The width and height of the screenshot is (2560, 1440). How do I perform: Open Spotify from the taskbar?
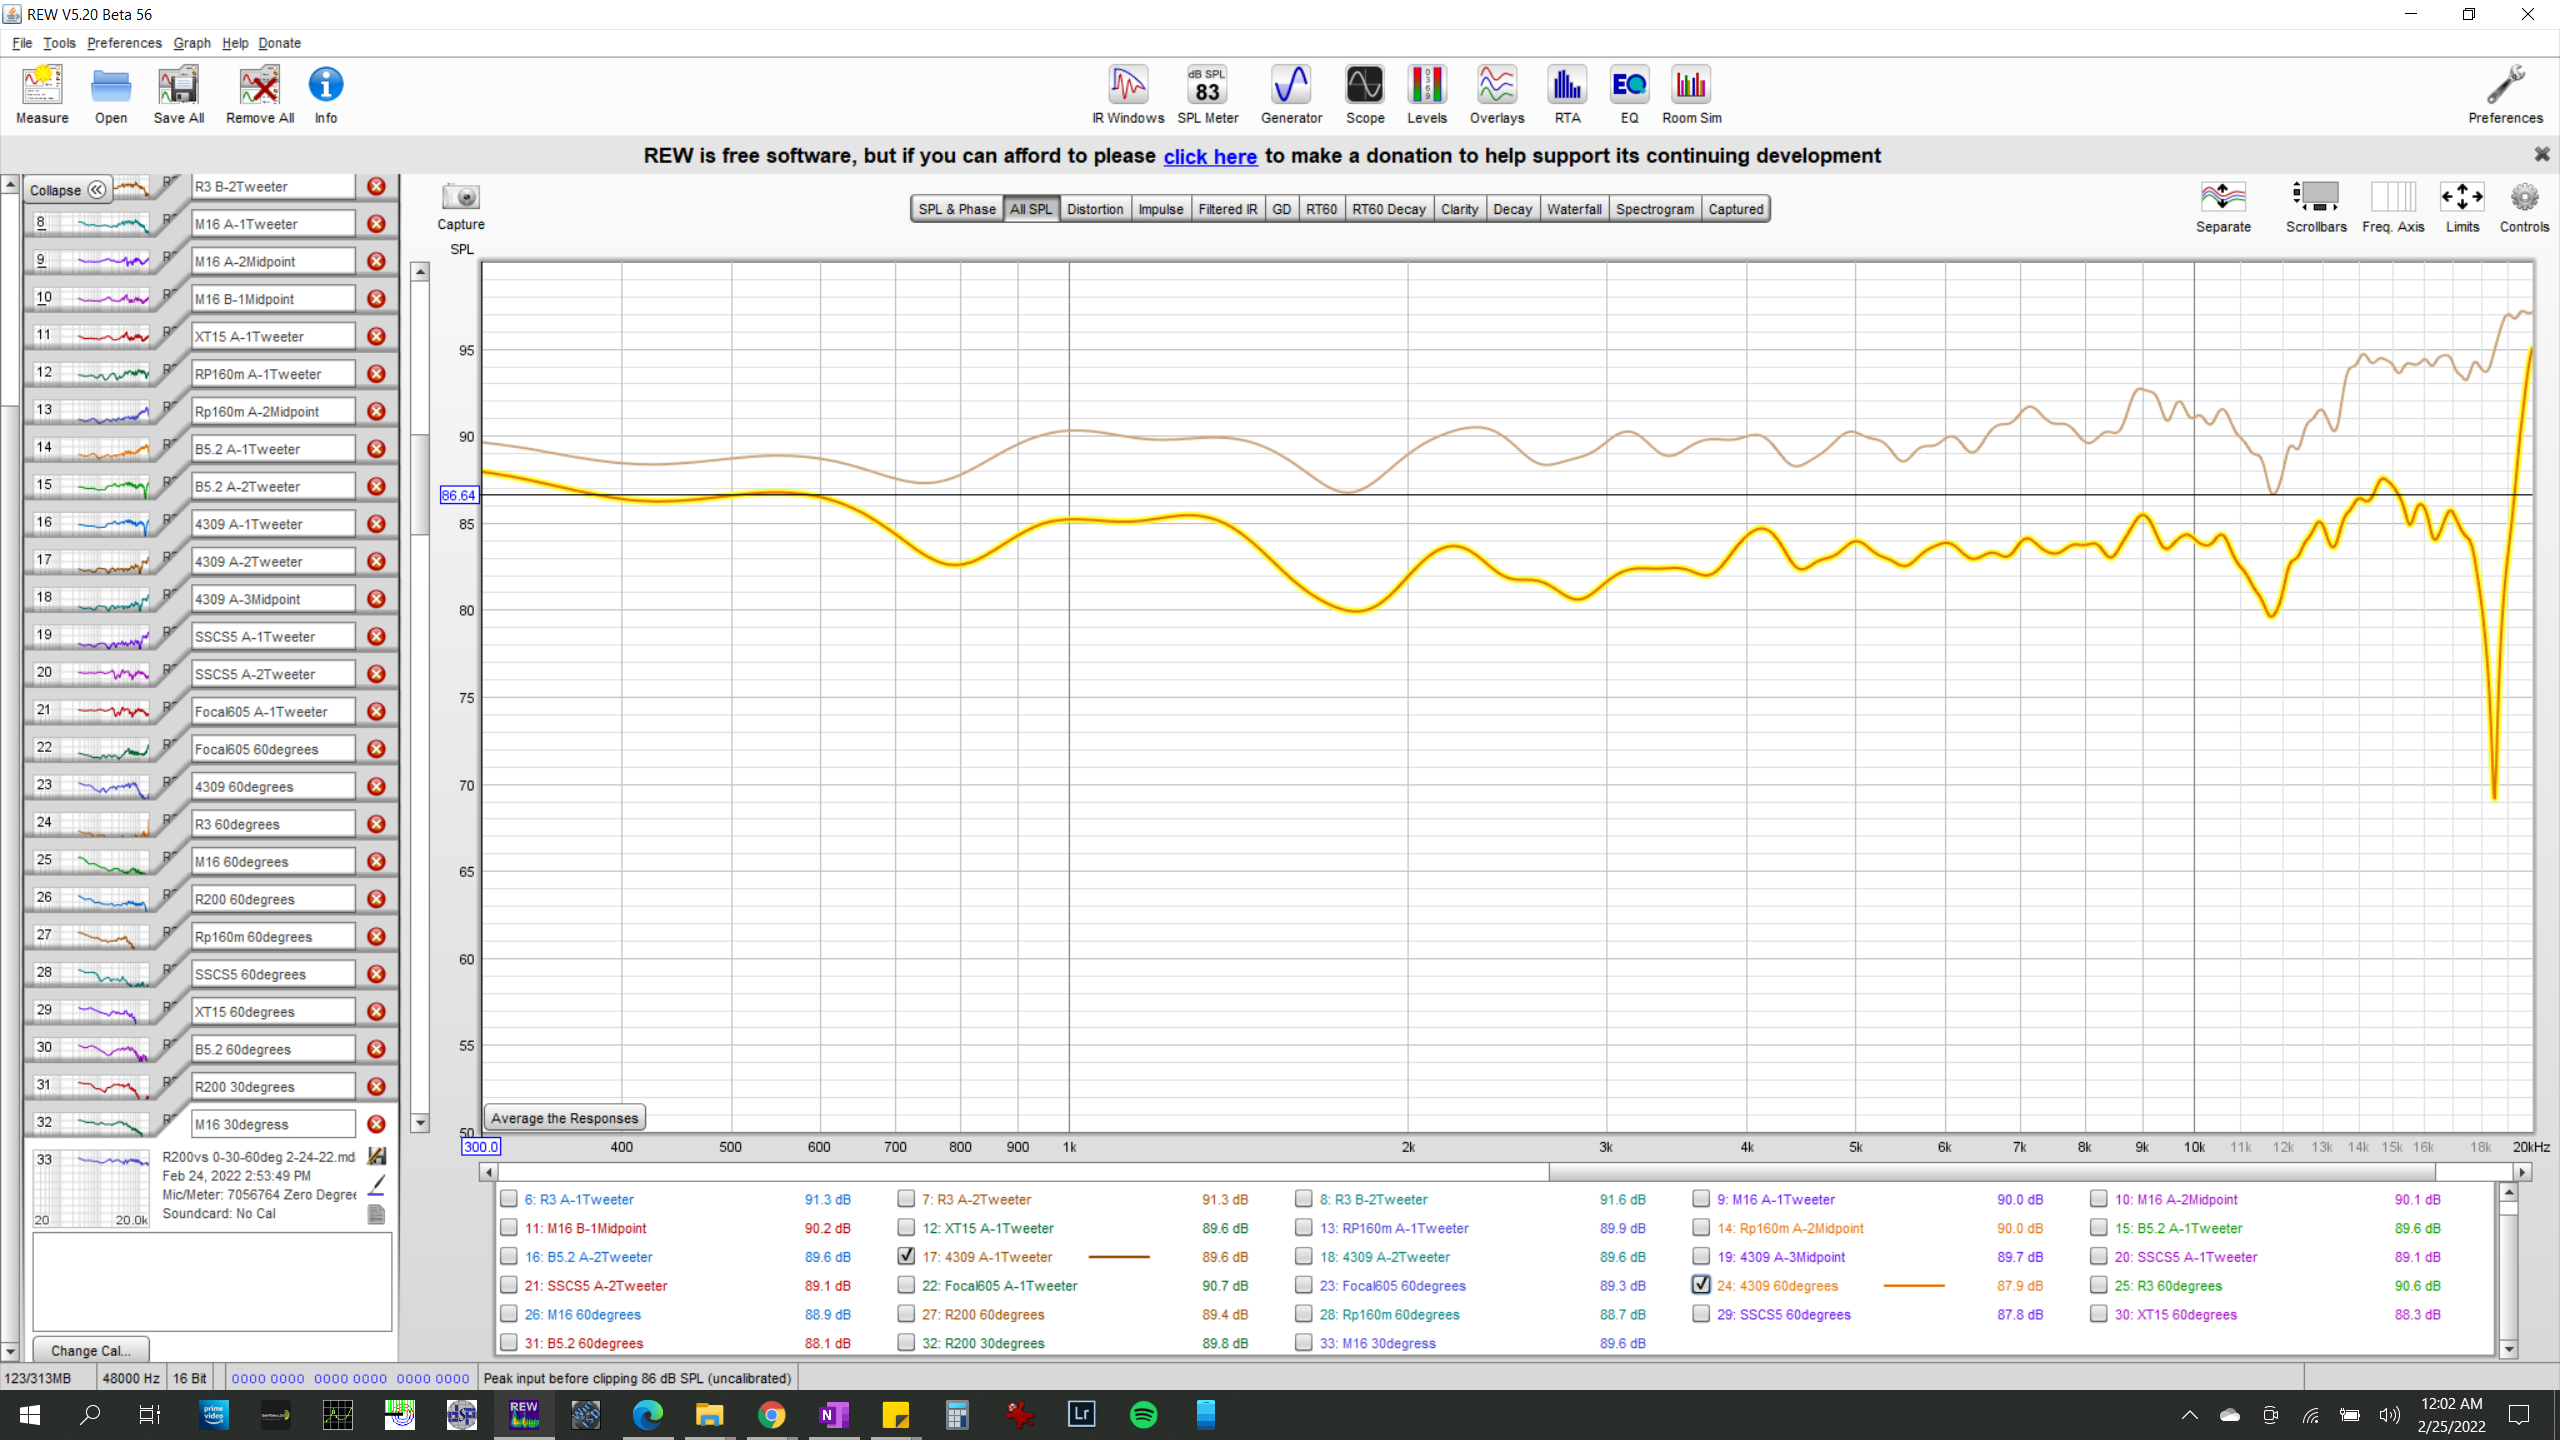pyautogui.click(x=1143, y=1414)
